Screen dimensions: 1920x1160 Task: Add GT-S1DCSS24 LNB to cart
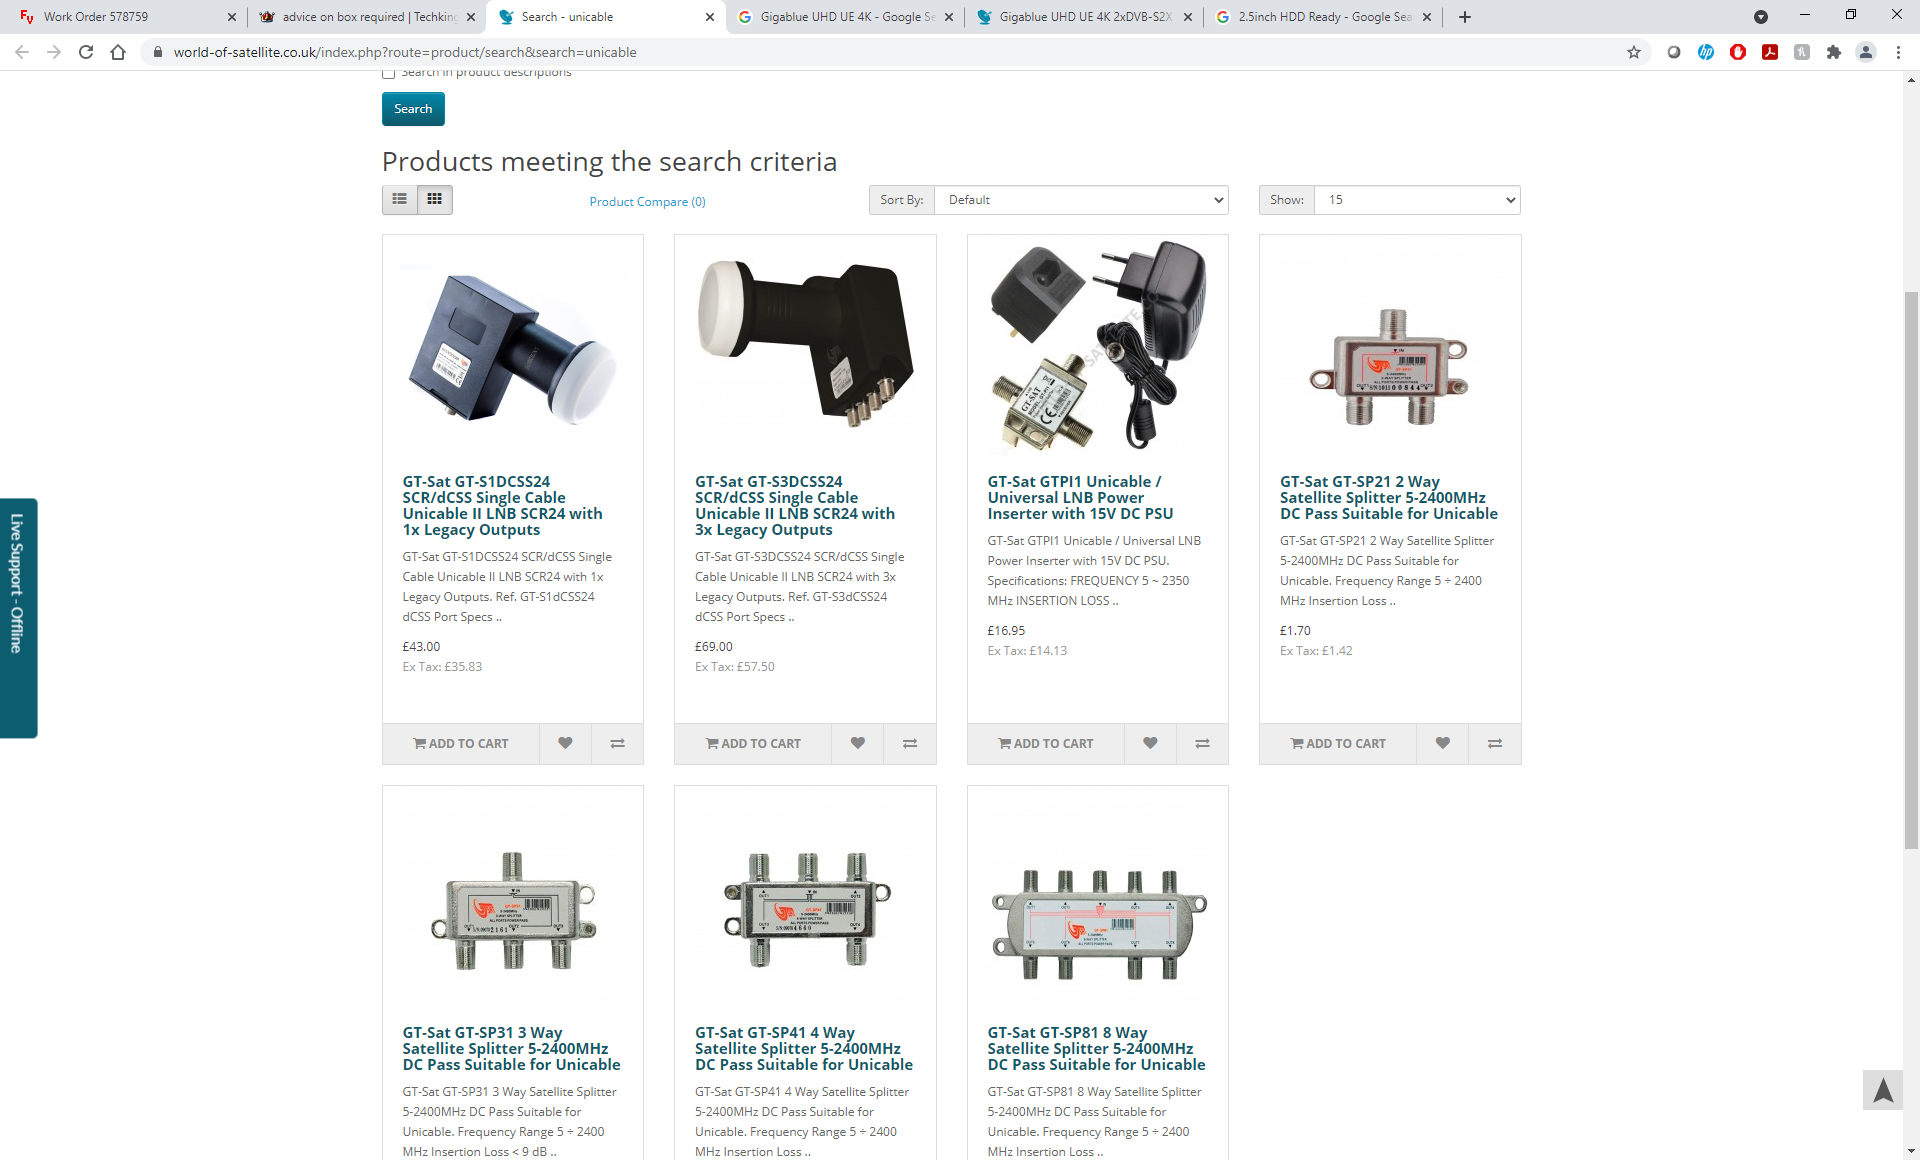[461, 744]
